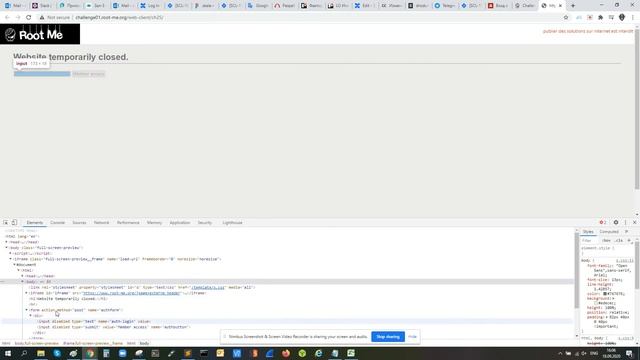Open Windows taskbar search
The height and width of the screenshot is (360, 640).
[24, 353]
